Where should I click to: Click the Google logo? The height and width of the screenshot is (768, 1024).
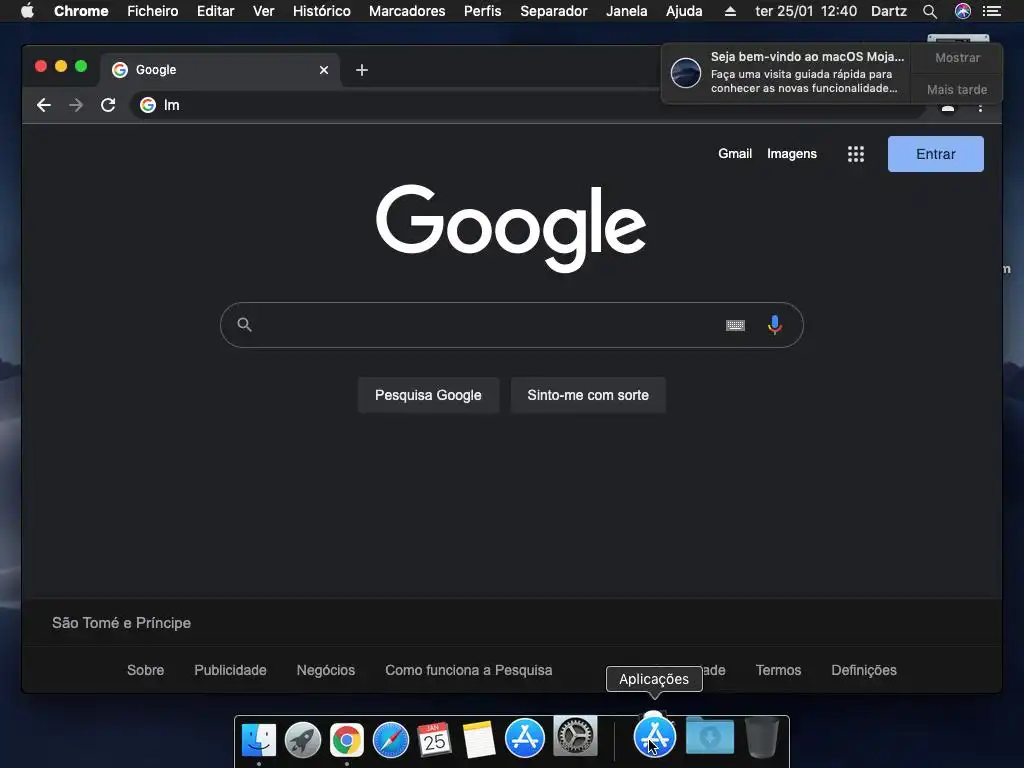[x=511, y=228]
